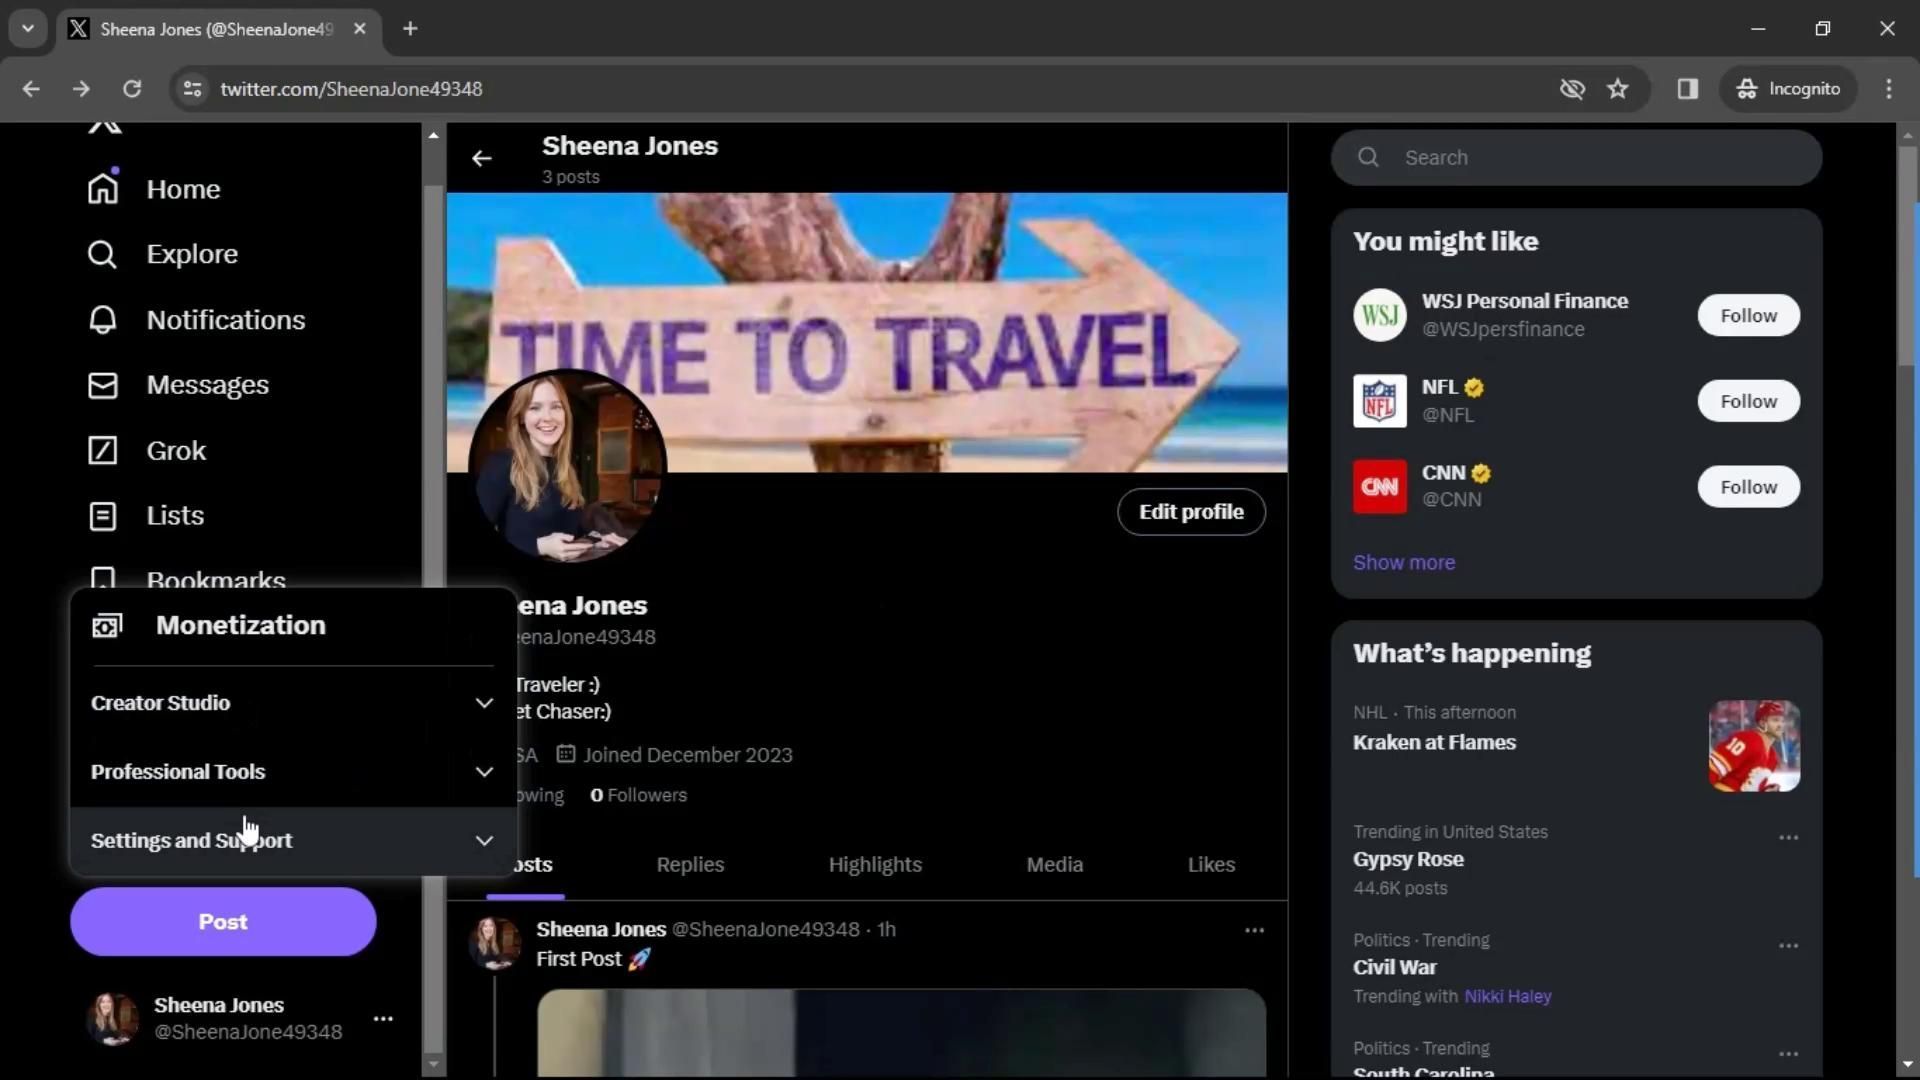This screenshot has width=1920, height=1080.
Task: Switch to the Media tab
Action: [x=1054, y=865]
